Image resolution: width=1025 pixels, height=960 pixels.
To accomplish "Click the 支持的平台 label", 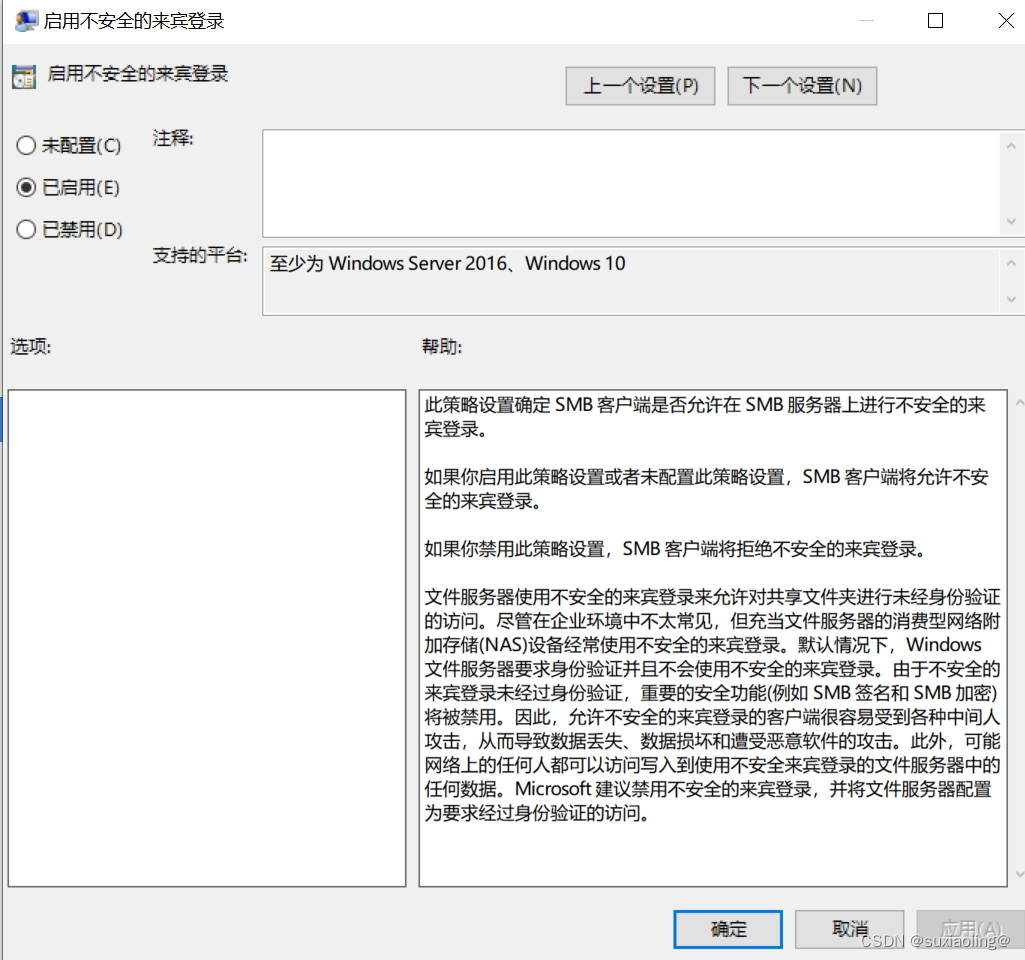I will pos(200,256).
